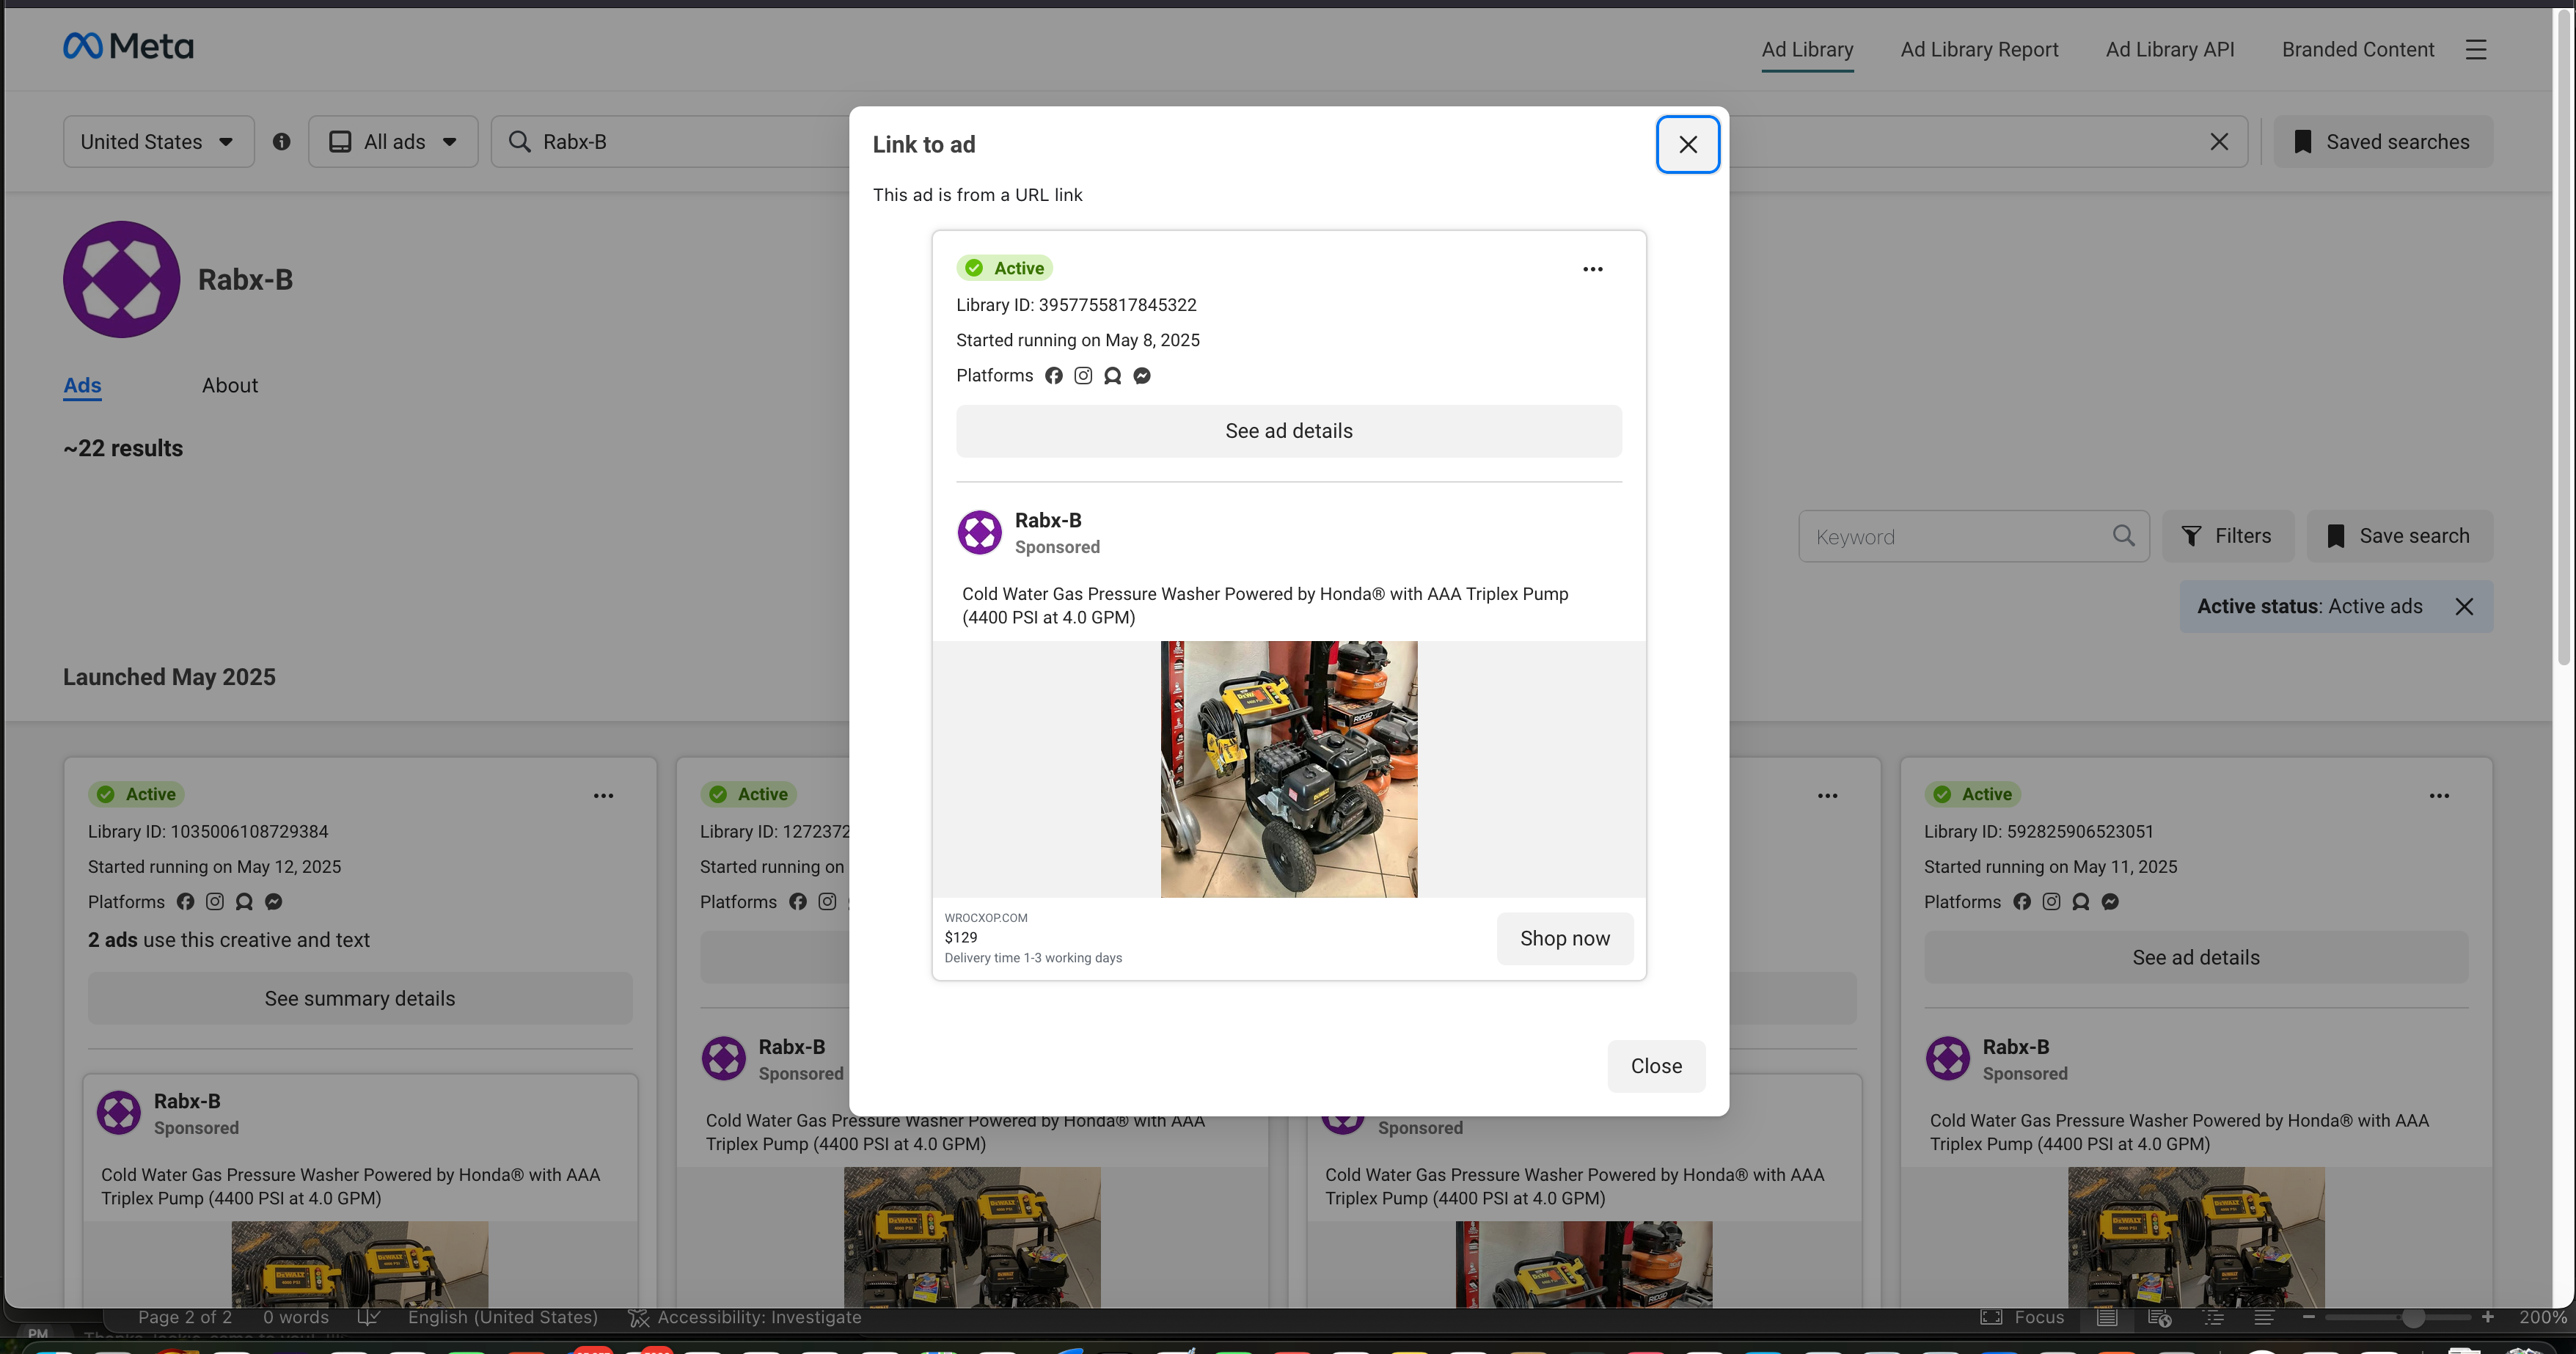The image size is (2576, 1354).
Task: Click the Messenger platform icon in the dialog
Action: pyautogui.click(x=1141, y=375)
